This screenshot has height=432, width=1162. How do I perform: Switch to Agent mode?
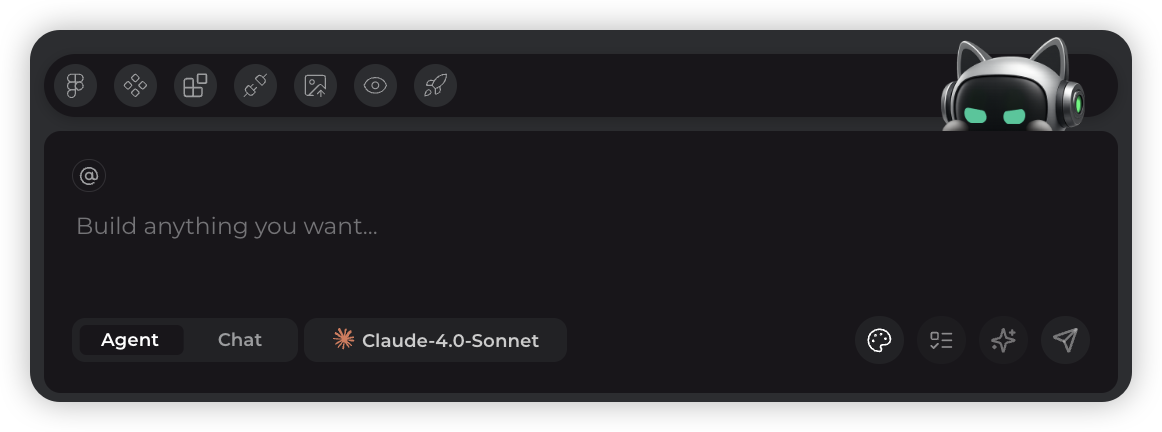[130, 340]
